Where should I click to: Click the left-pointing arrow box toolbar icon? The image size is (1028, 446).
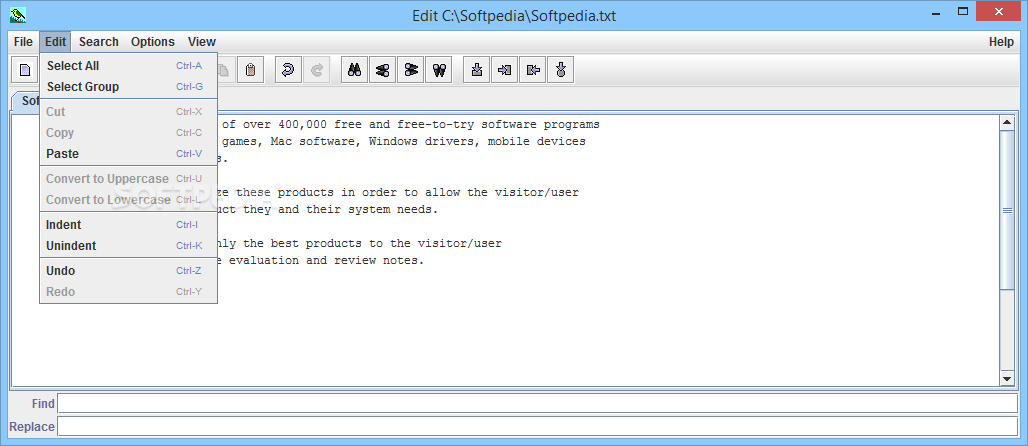[533, 70]
